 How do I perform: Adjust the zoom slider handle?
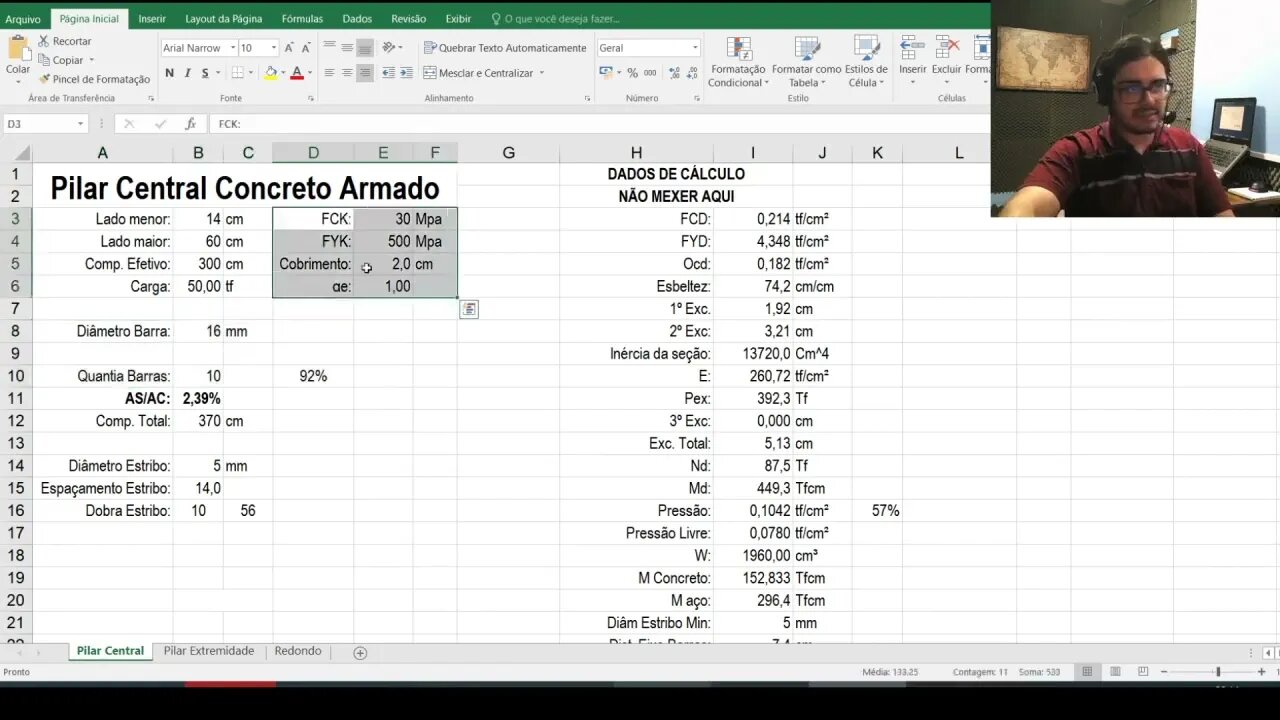pyautogui.click(x=1217, y=672)
